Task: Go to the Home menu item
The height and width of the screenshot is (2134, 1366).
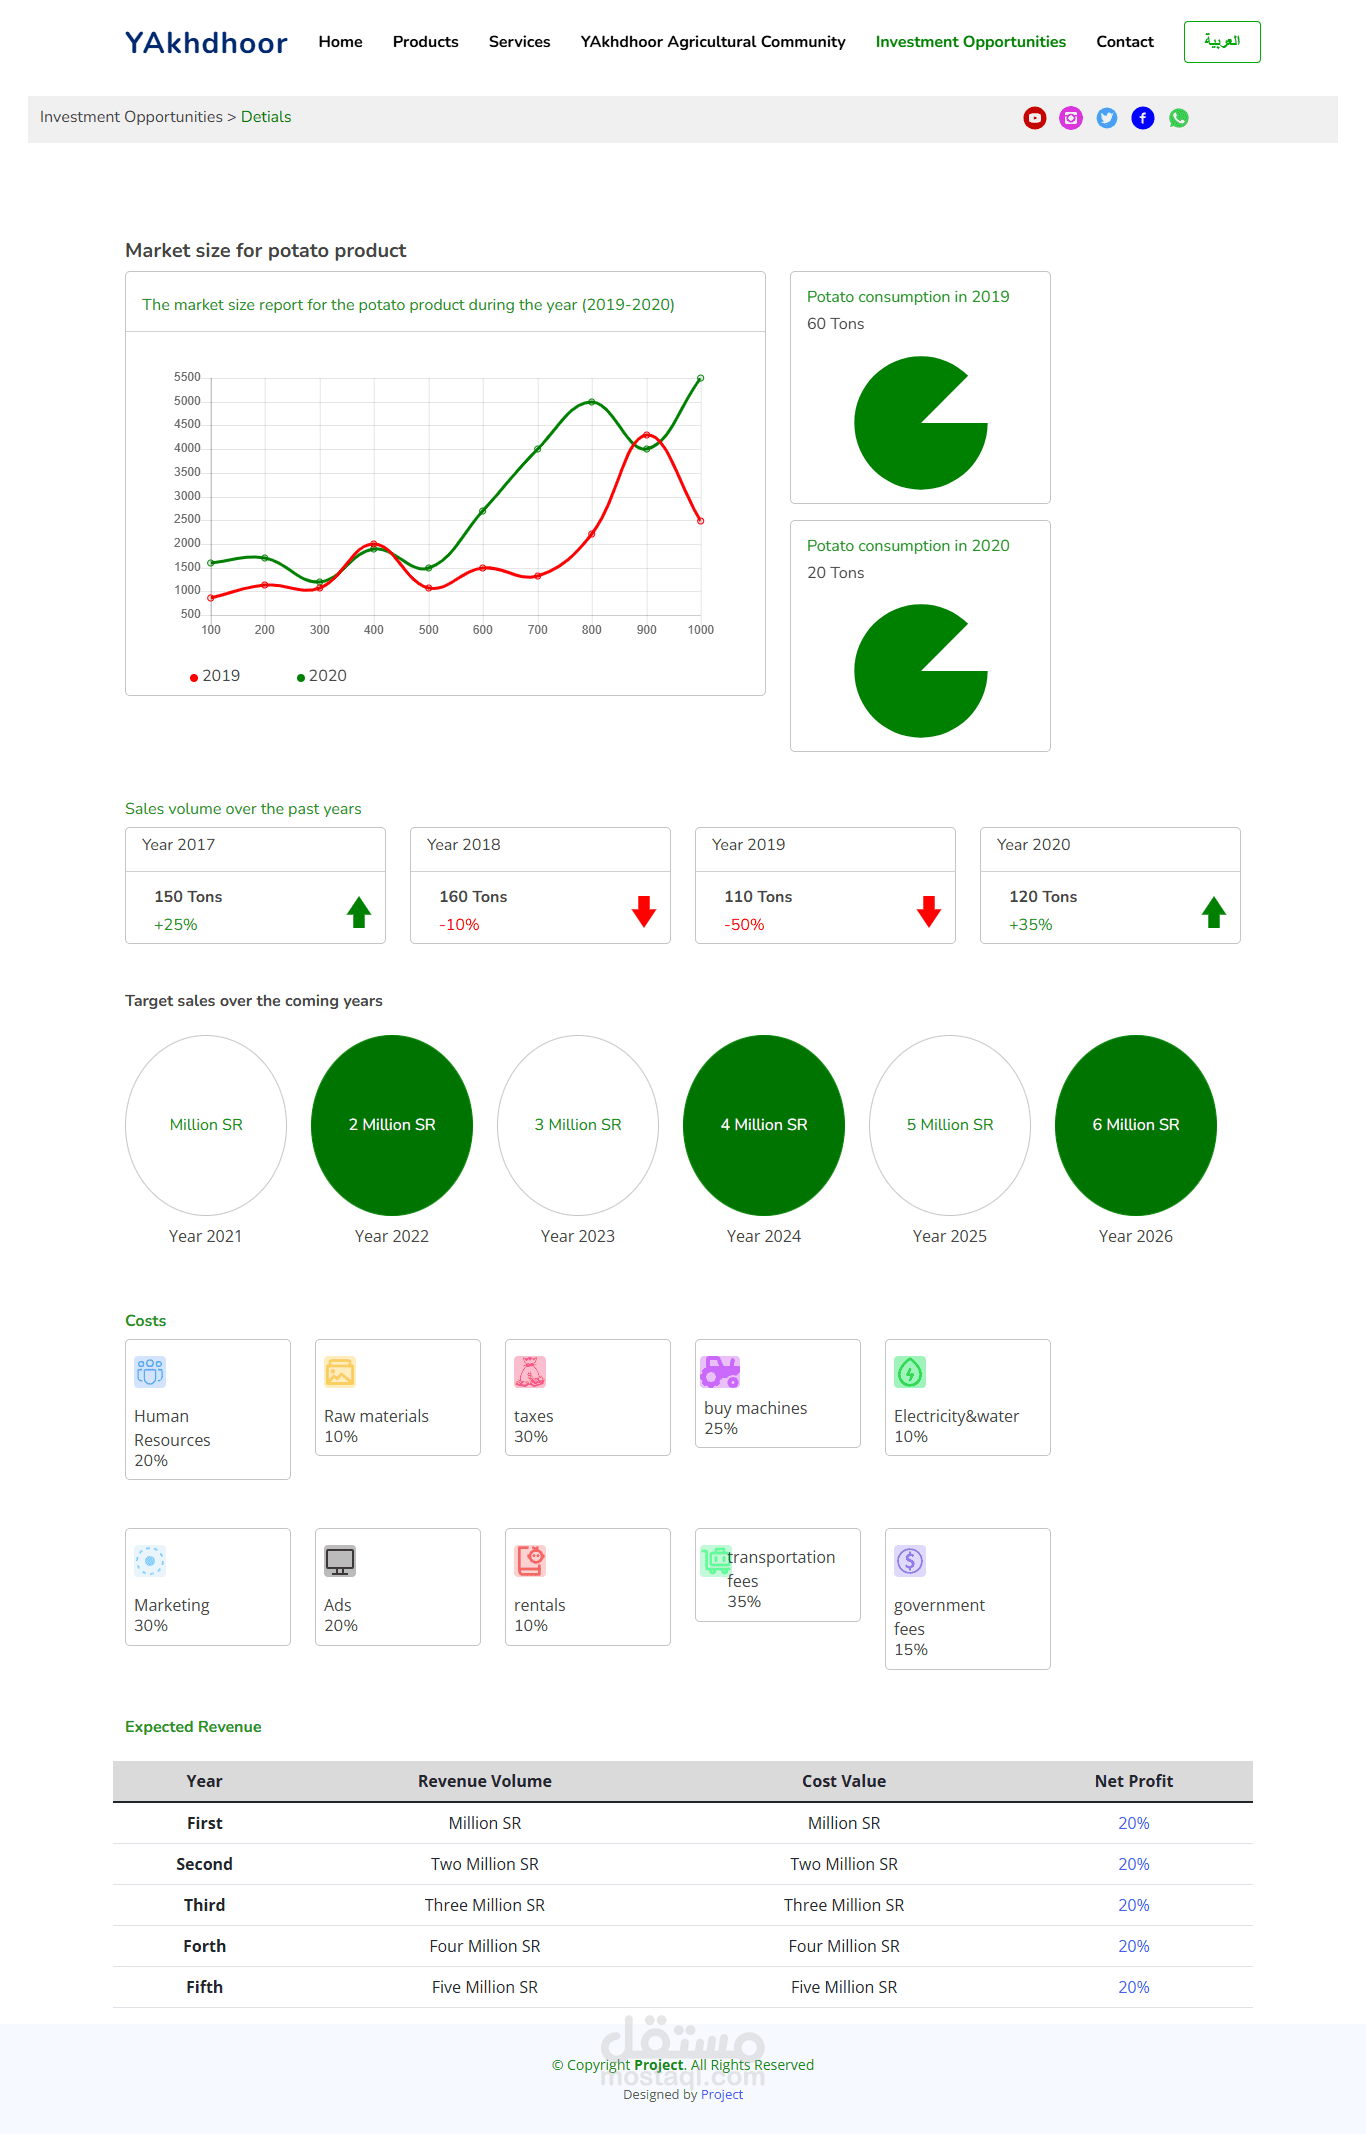Action: pyautogui.click(x=340, y=42)
